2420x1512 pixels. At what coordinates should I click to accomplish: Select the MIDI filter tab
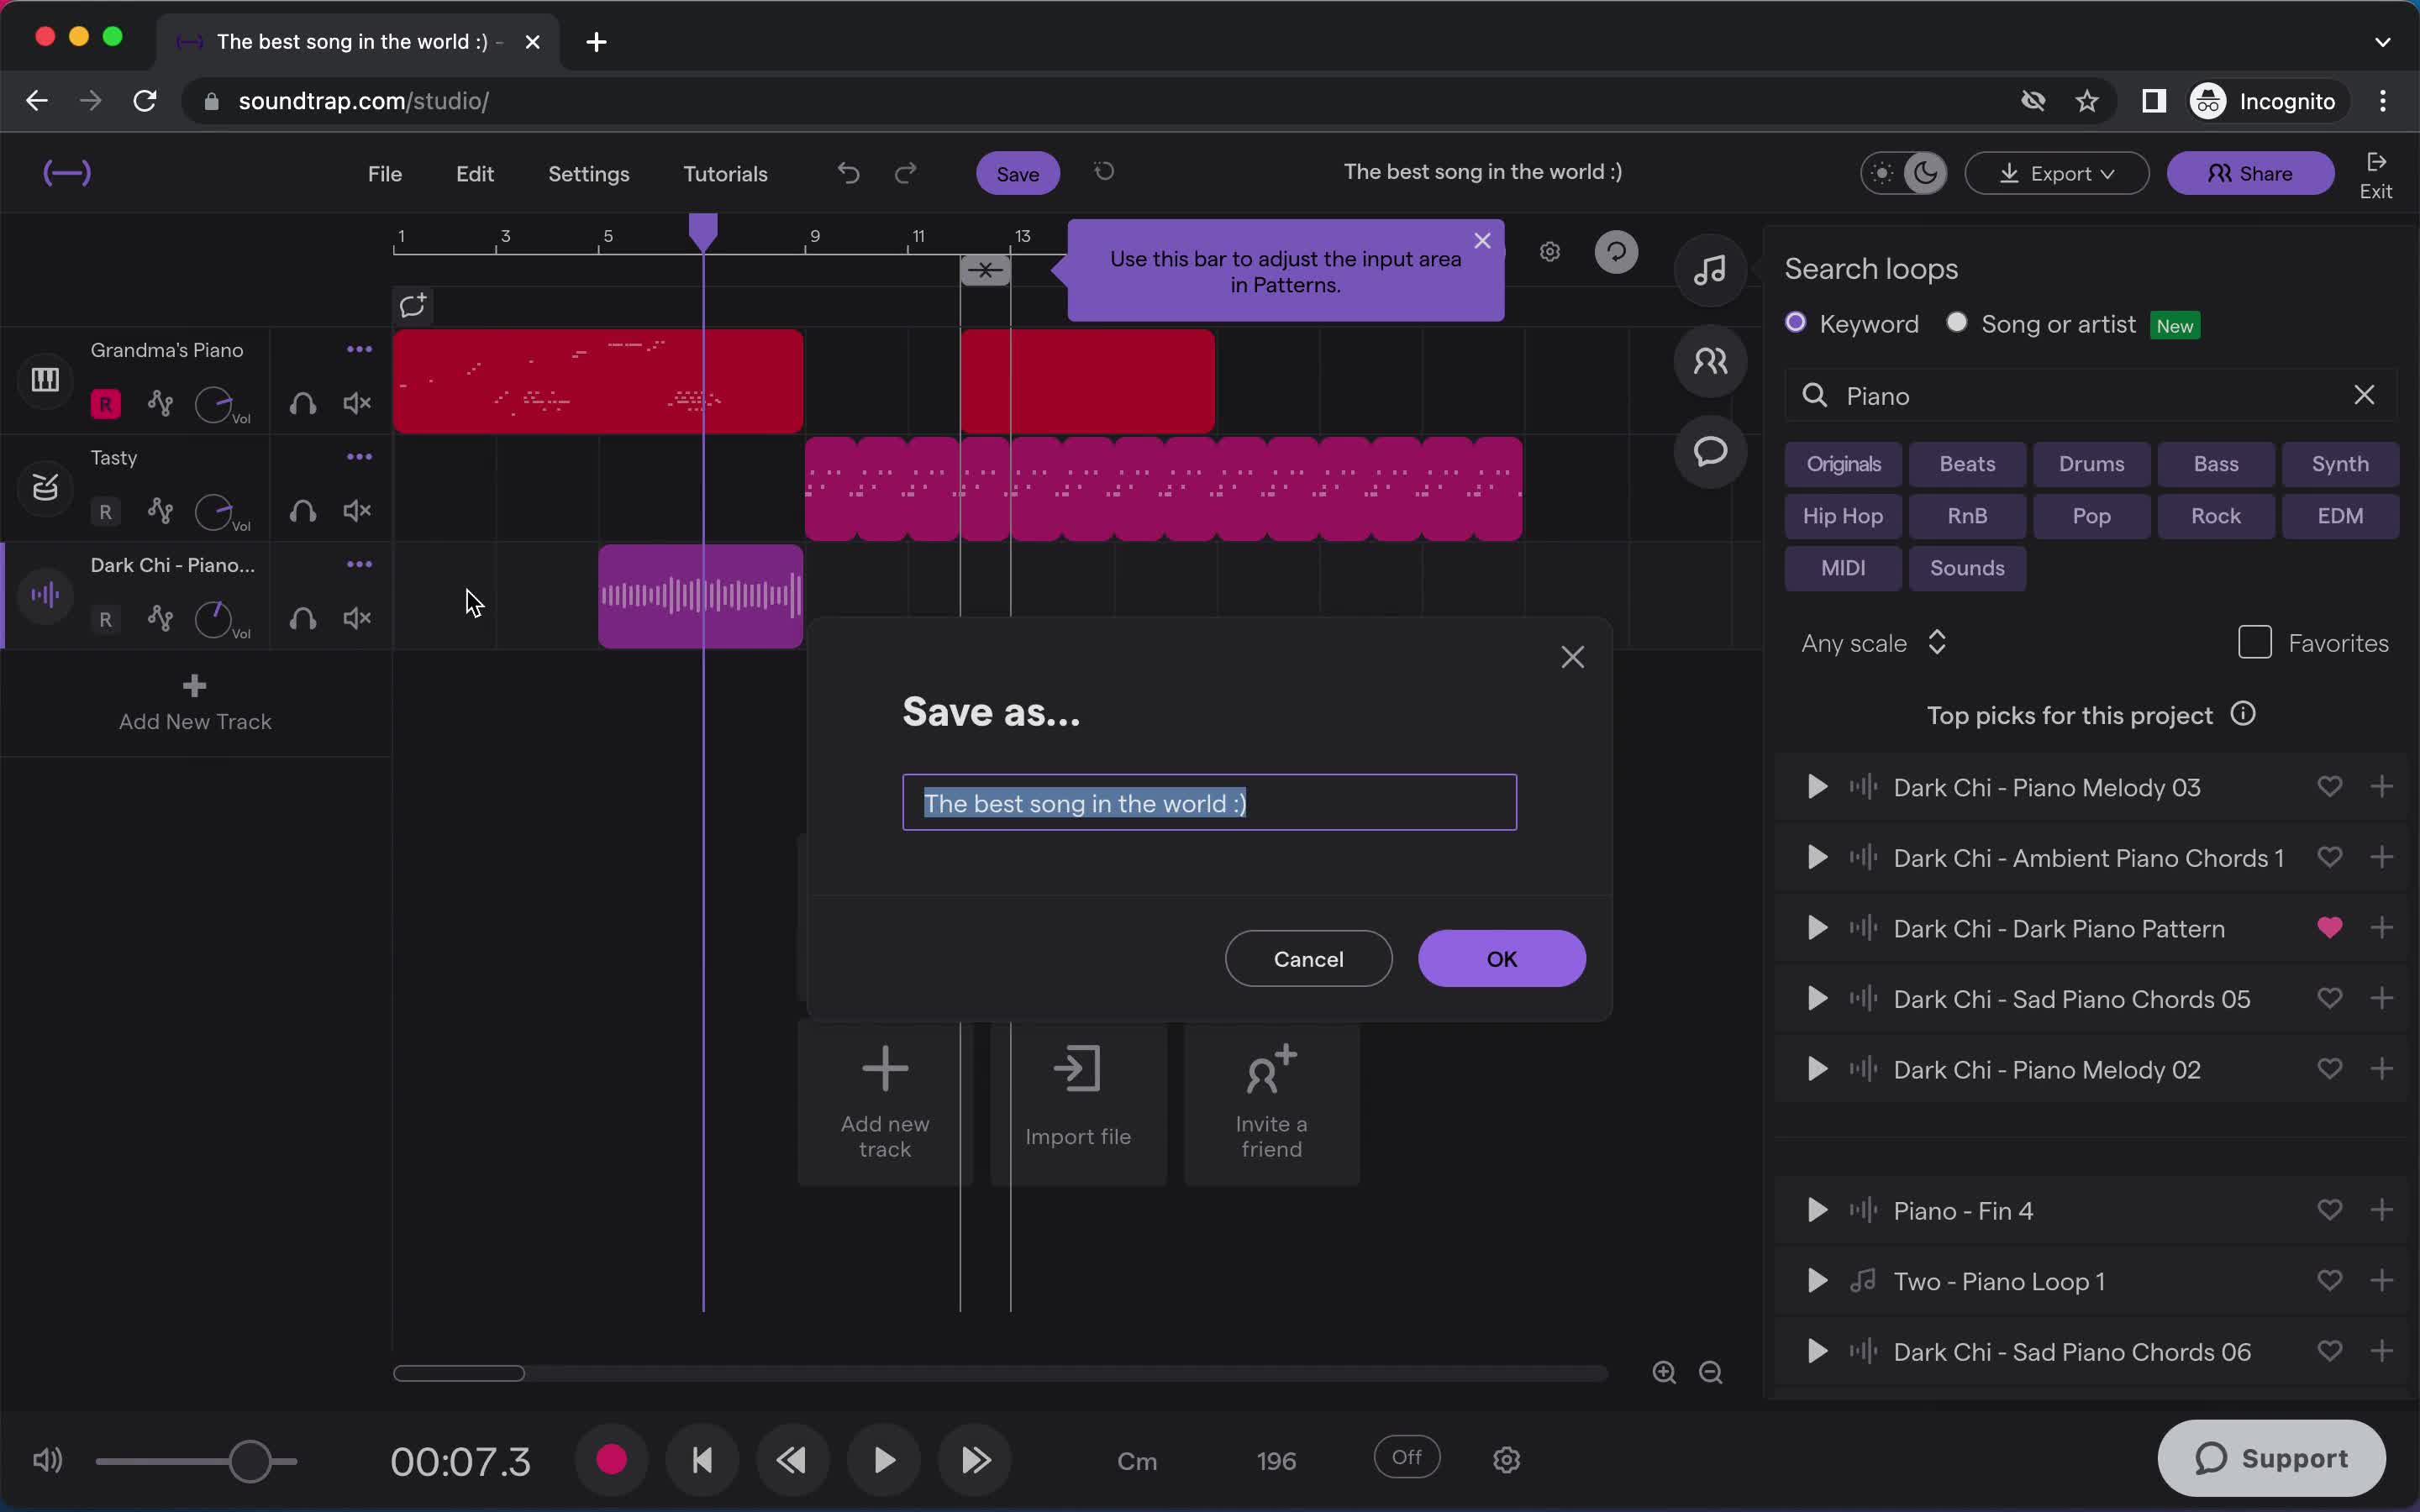pyautogui.click(x=1842, y=566)
